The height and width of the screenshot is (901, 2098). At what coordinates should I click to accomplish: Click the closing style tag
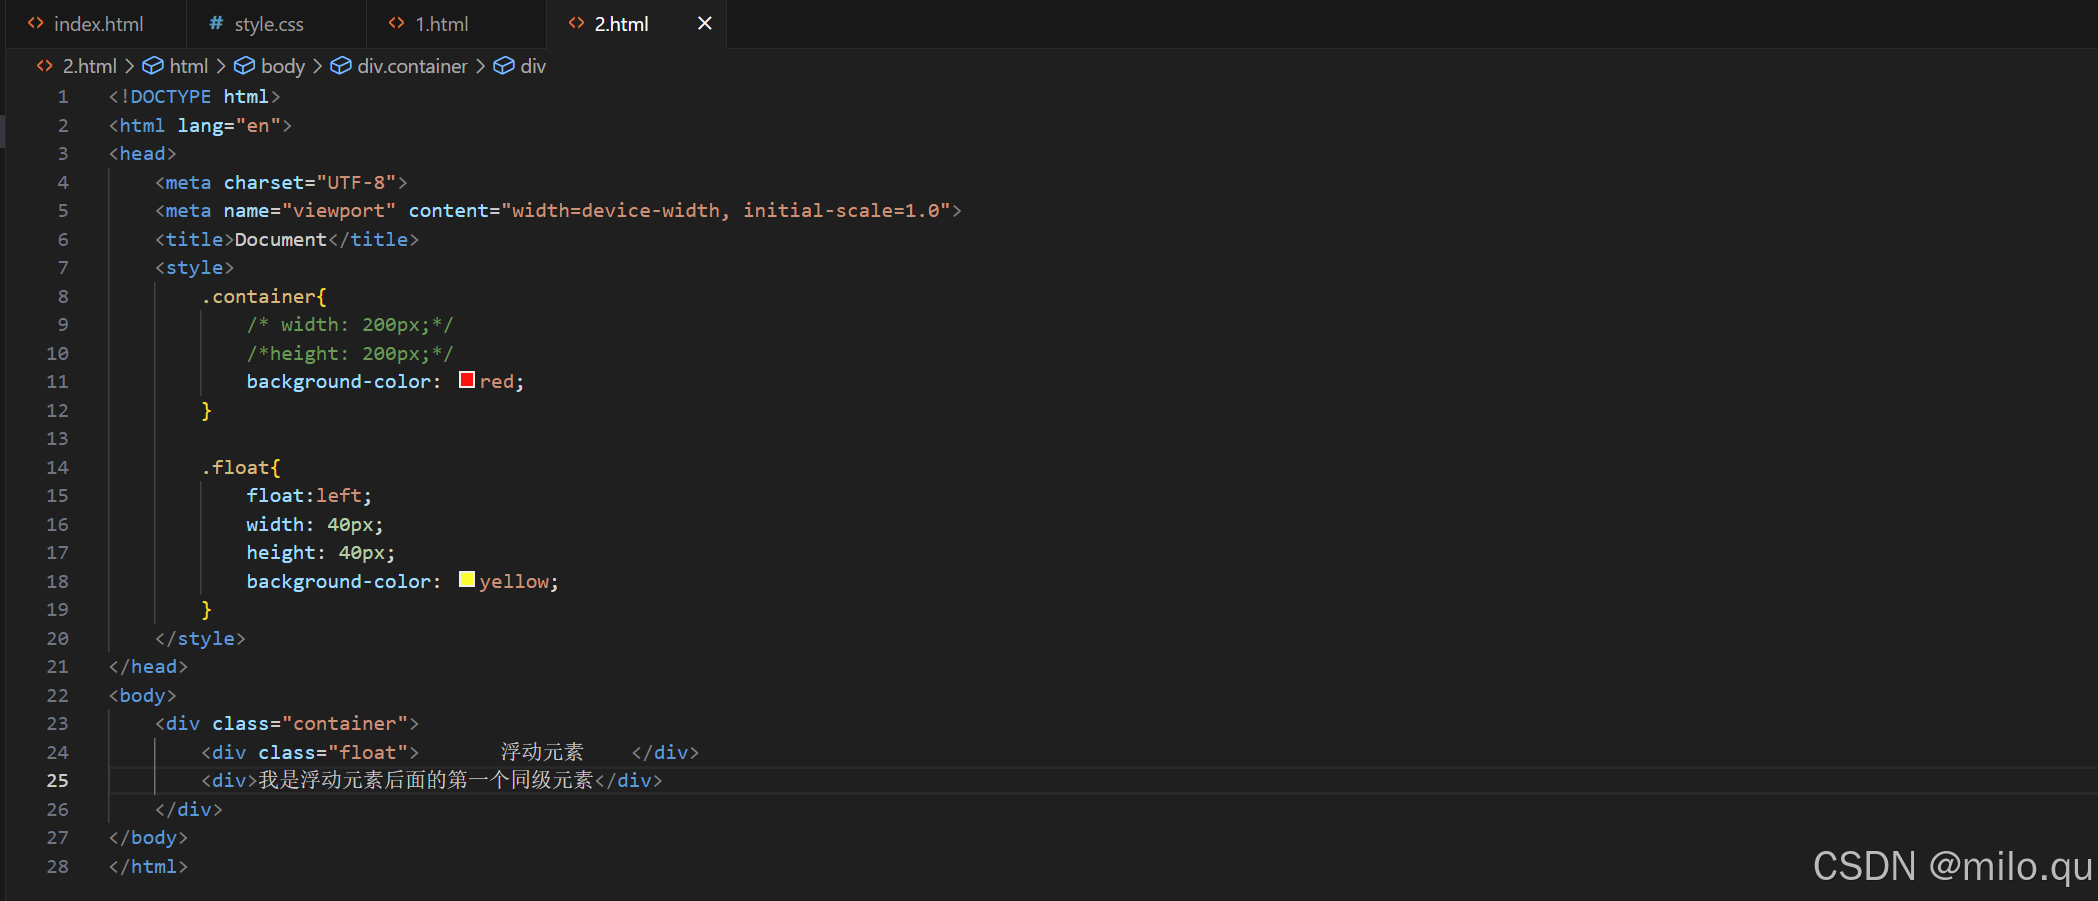point(200,639)
